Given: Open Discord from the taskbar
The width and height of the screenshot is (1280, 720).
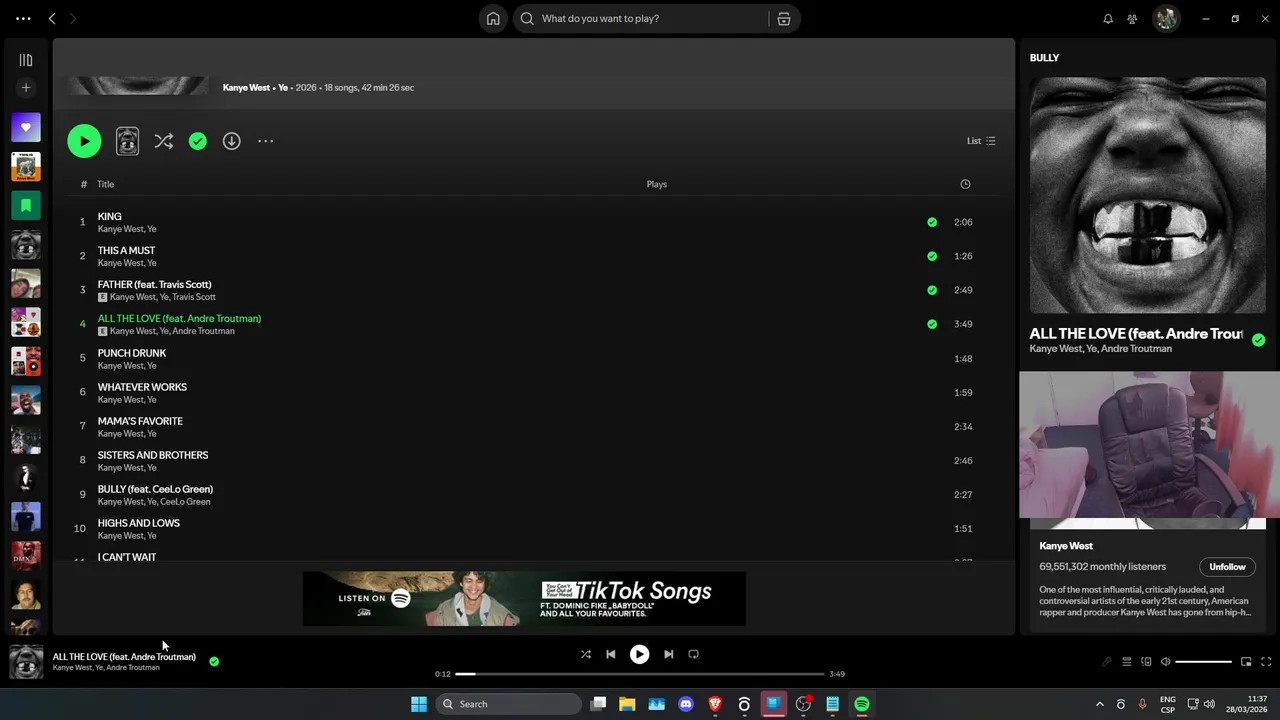Looking at the screenshot, I should pyautogui.click(x=686, y=704).
